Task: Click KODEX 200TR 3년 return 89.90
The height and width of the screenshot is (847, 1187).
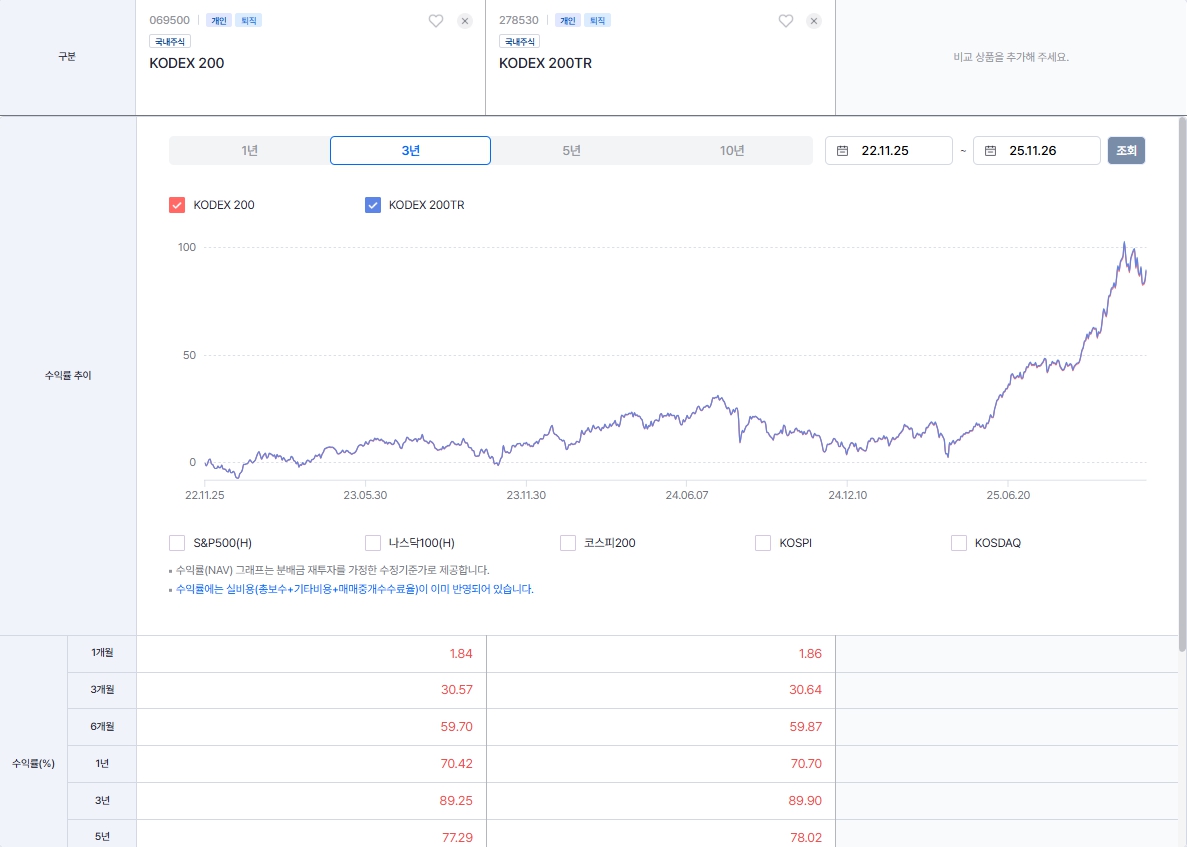Action: pyautogui.click(x=805, y=801)
